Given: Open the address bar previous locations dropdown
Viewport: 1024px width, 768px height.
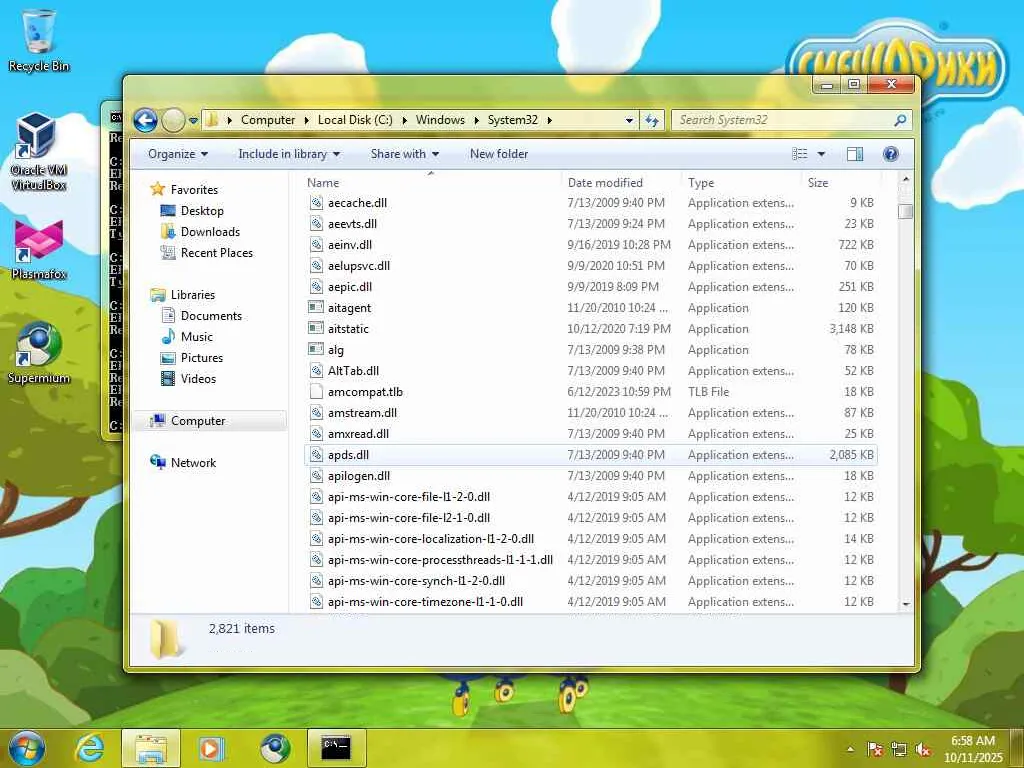Looking at the screenshot, I should coord(629,120).
